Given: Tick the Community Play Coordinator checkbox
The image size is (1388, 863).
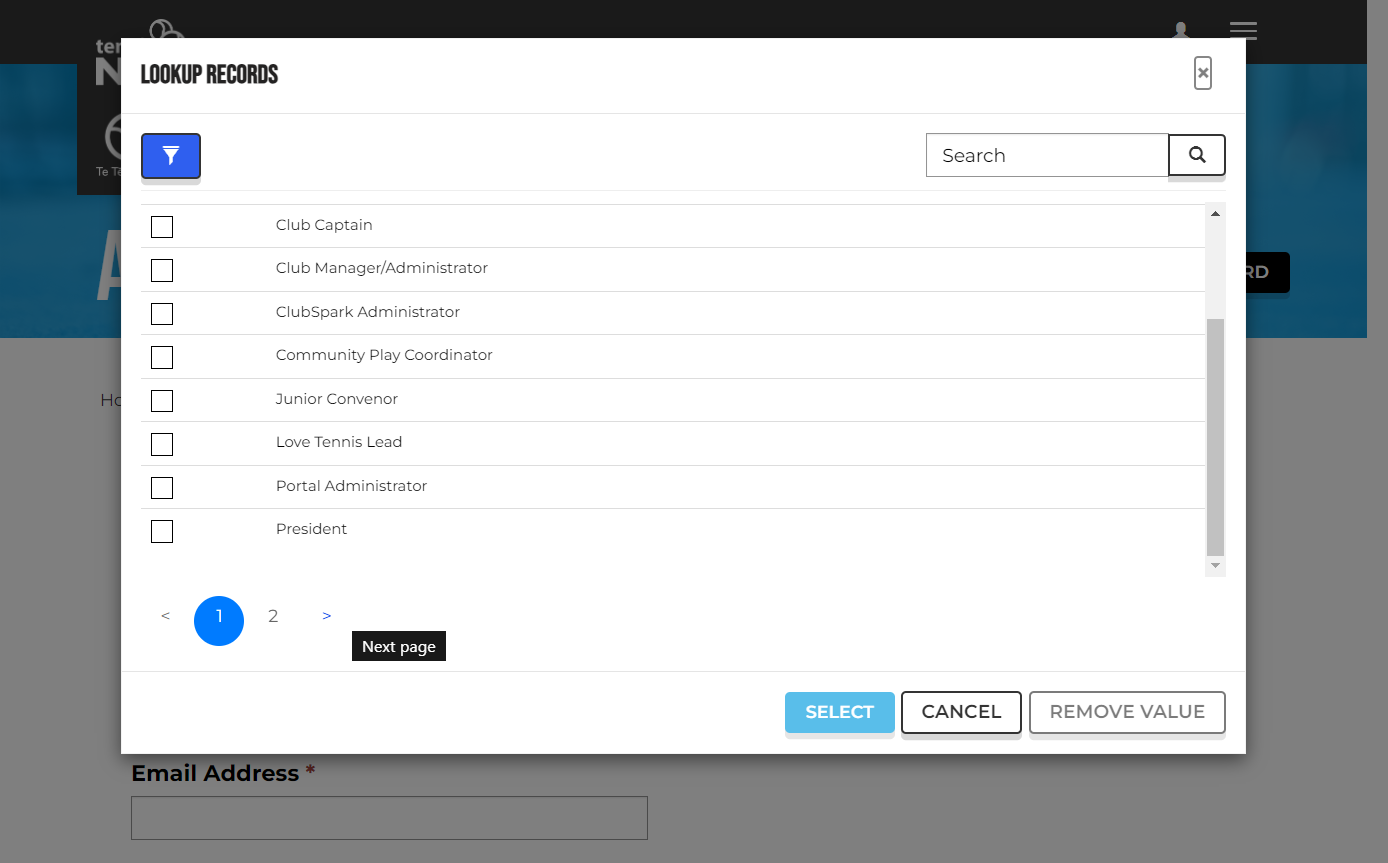Looking at the screenshot, I should [162, 357].
